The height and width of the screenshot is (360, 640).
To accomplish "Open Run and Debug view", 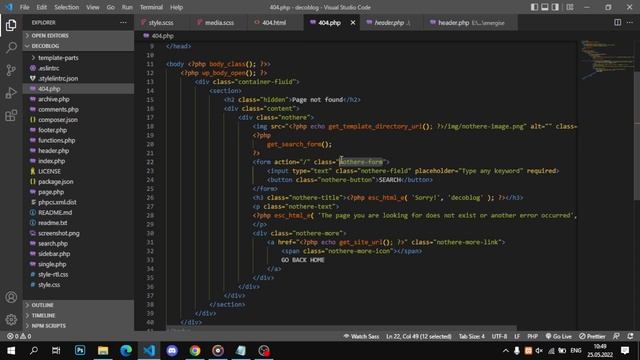I will (x=11, y=93).
